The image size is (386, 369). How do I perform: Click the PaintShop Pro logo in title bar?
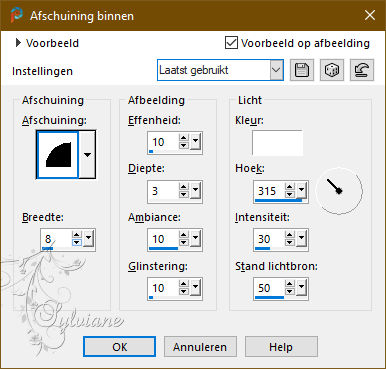[x=16, y=15]
